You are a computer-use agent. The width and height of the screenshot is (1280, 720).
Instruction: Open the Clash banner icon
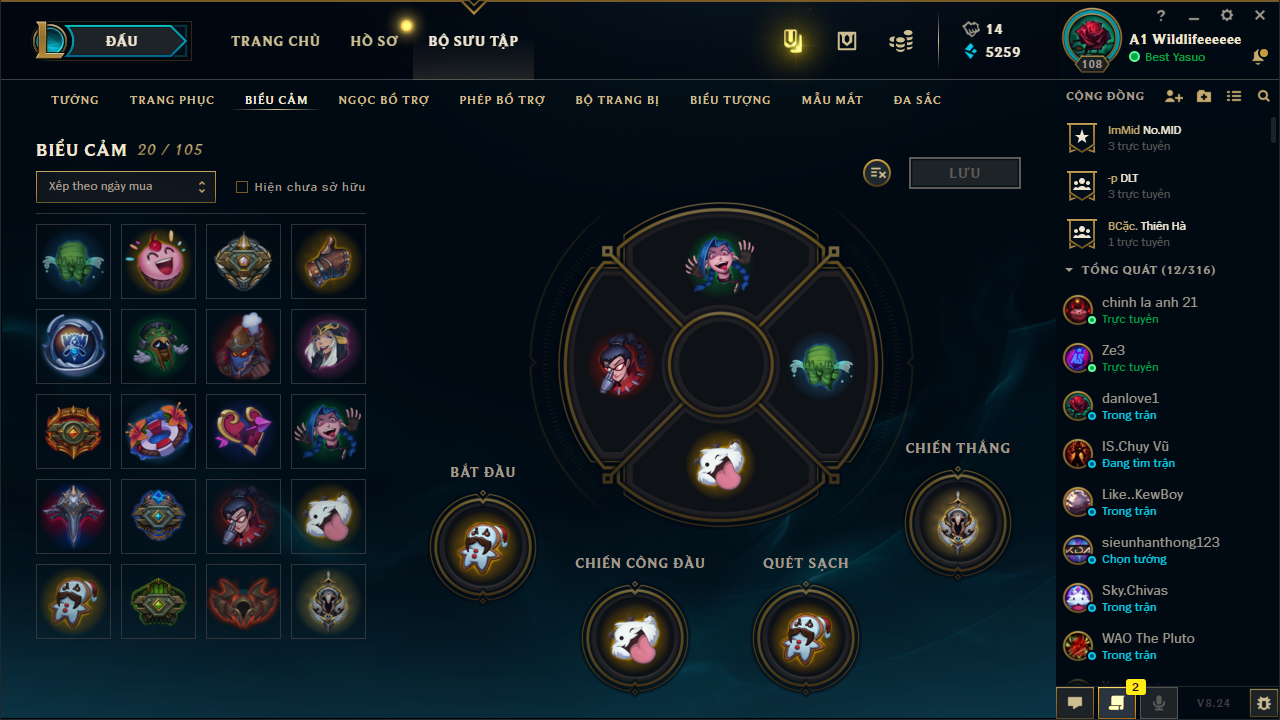pos(847,41)
